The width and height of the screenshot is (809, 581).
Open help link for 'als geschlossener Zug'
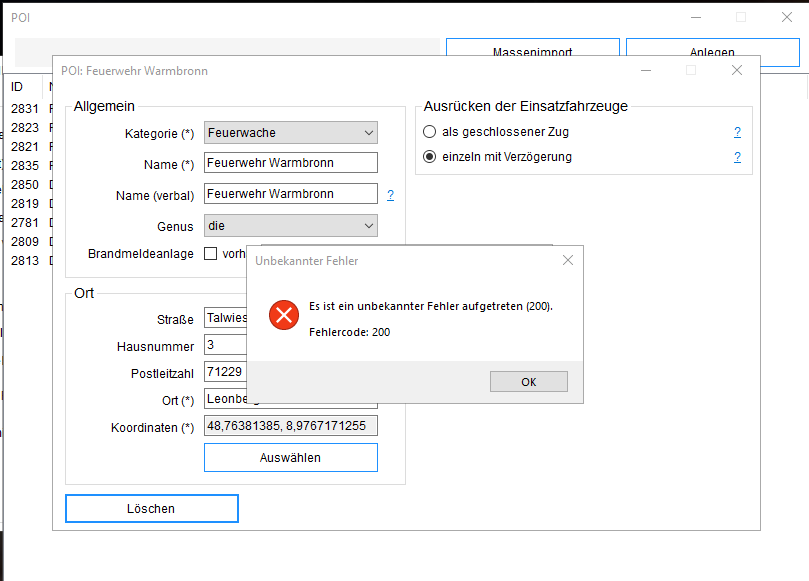737,132
